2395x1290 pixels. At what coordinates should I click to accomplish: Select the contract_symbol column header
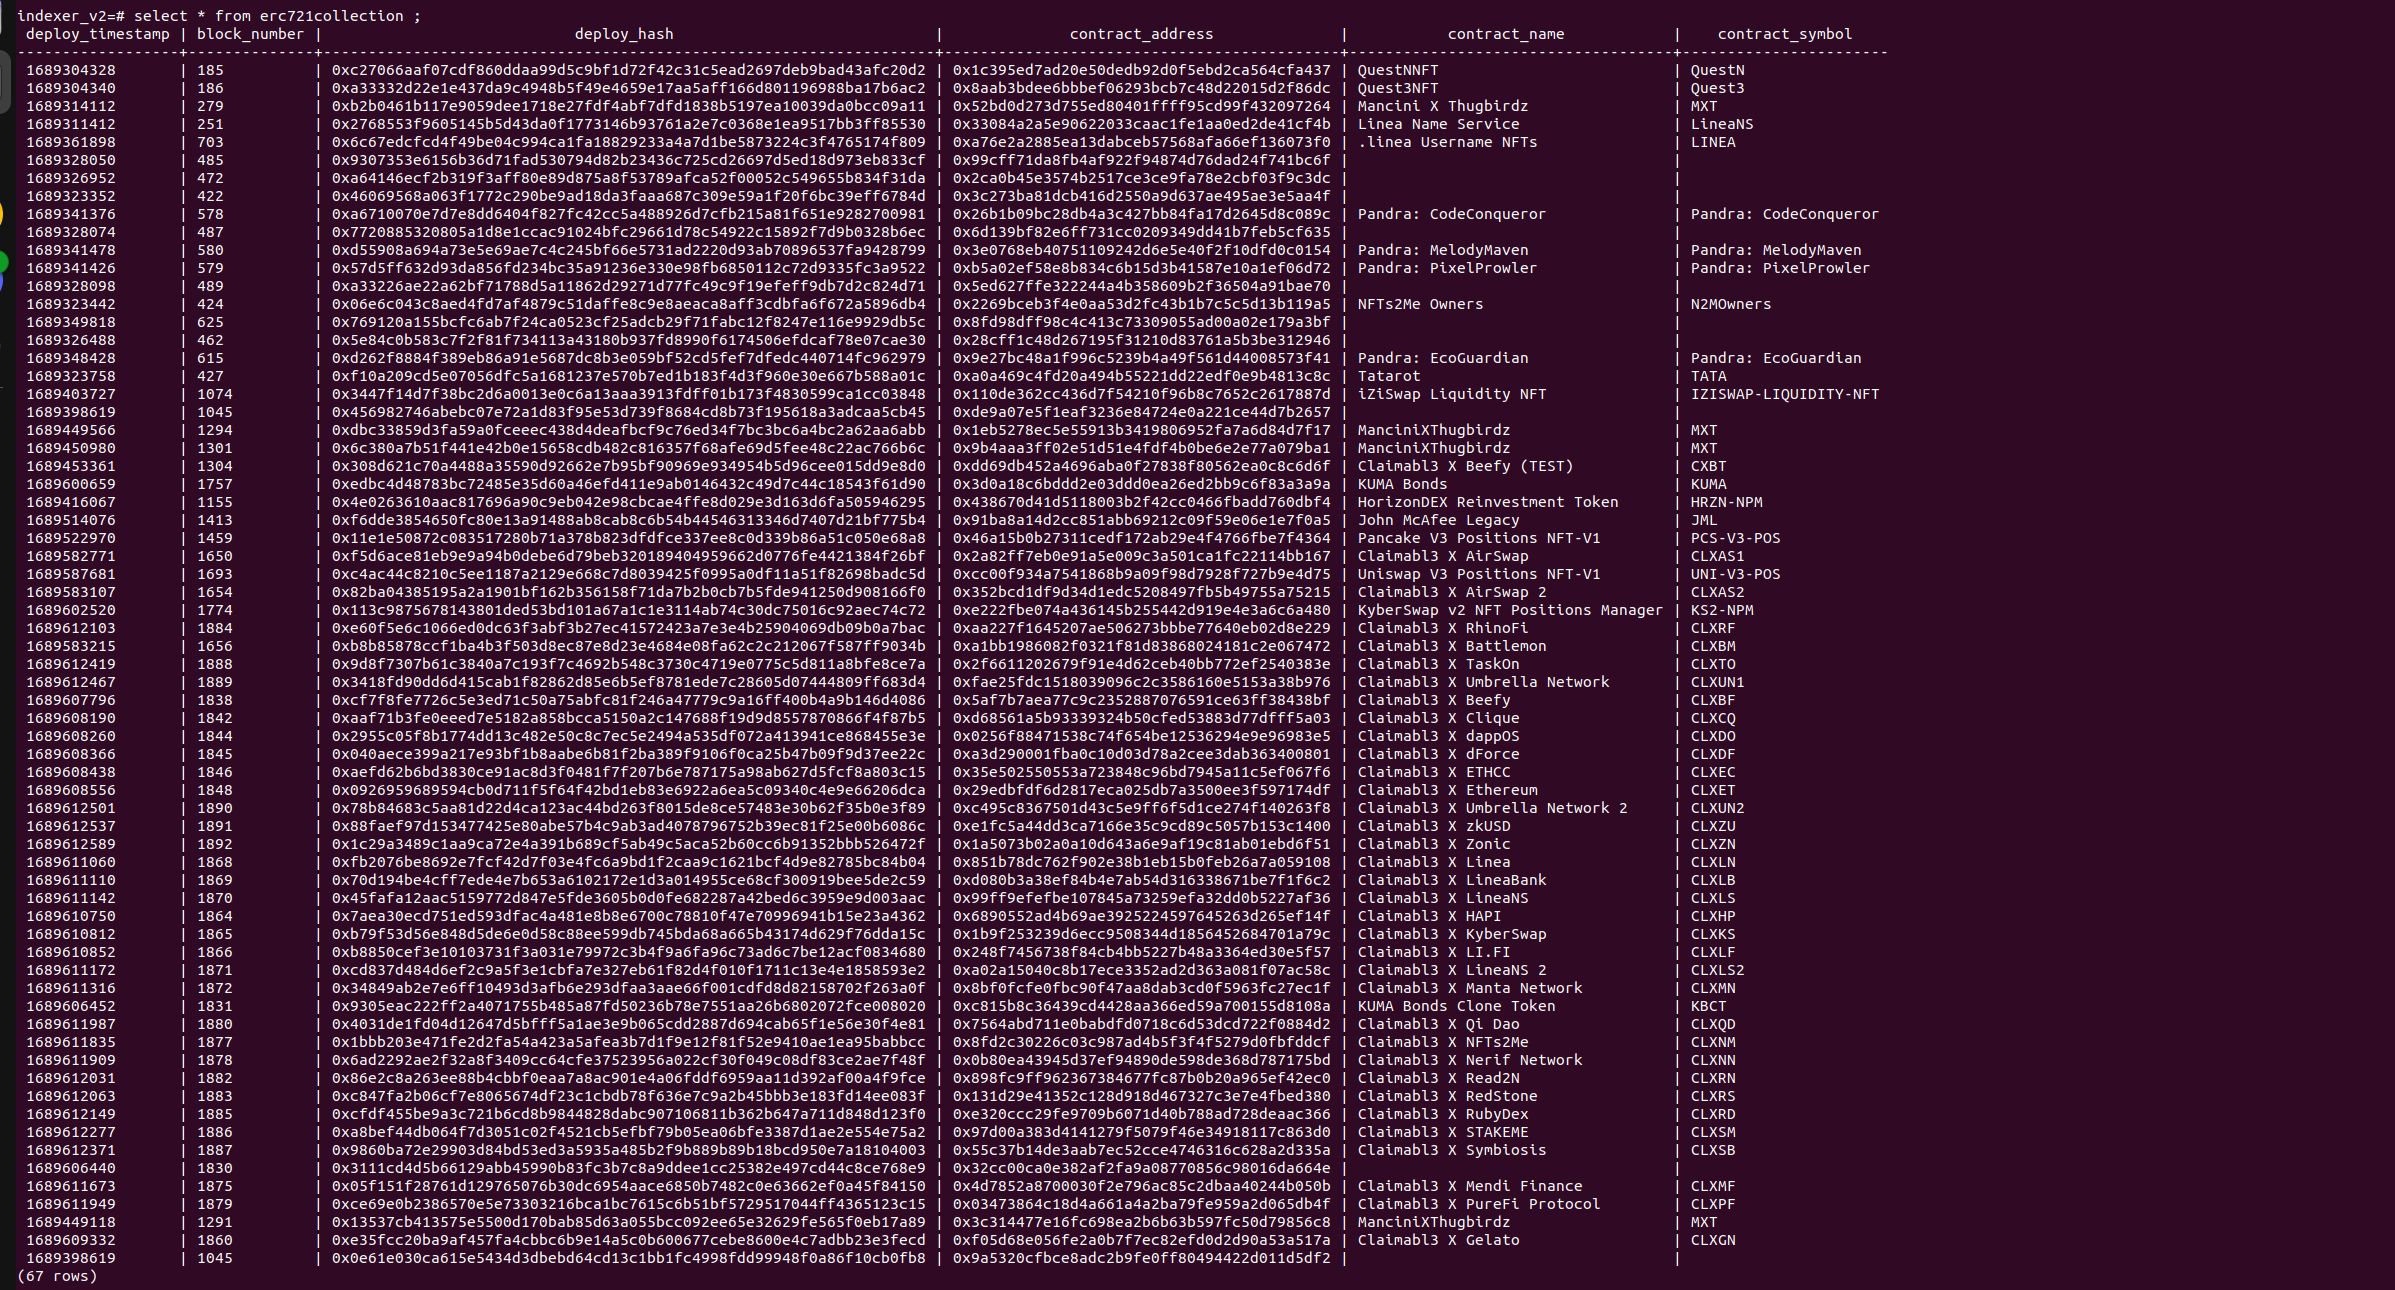pos(1785,34)
